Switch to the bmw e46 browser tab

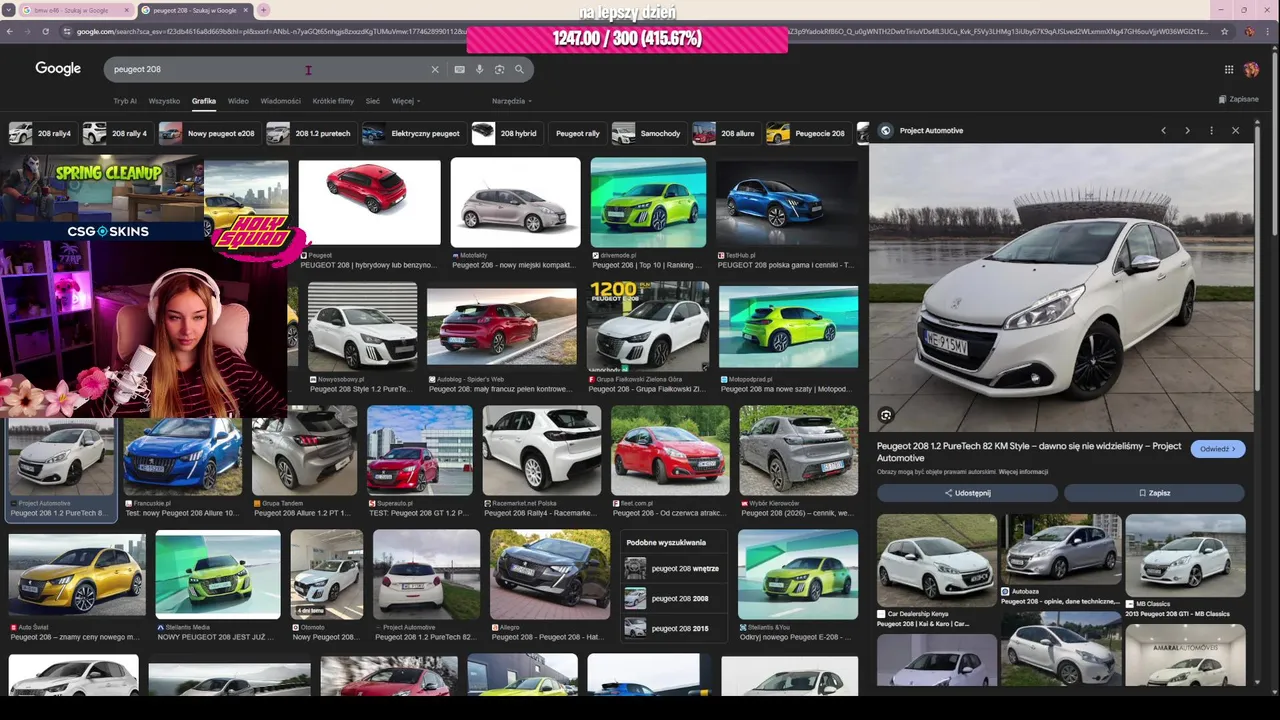click(76, 10)
